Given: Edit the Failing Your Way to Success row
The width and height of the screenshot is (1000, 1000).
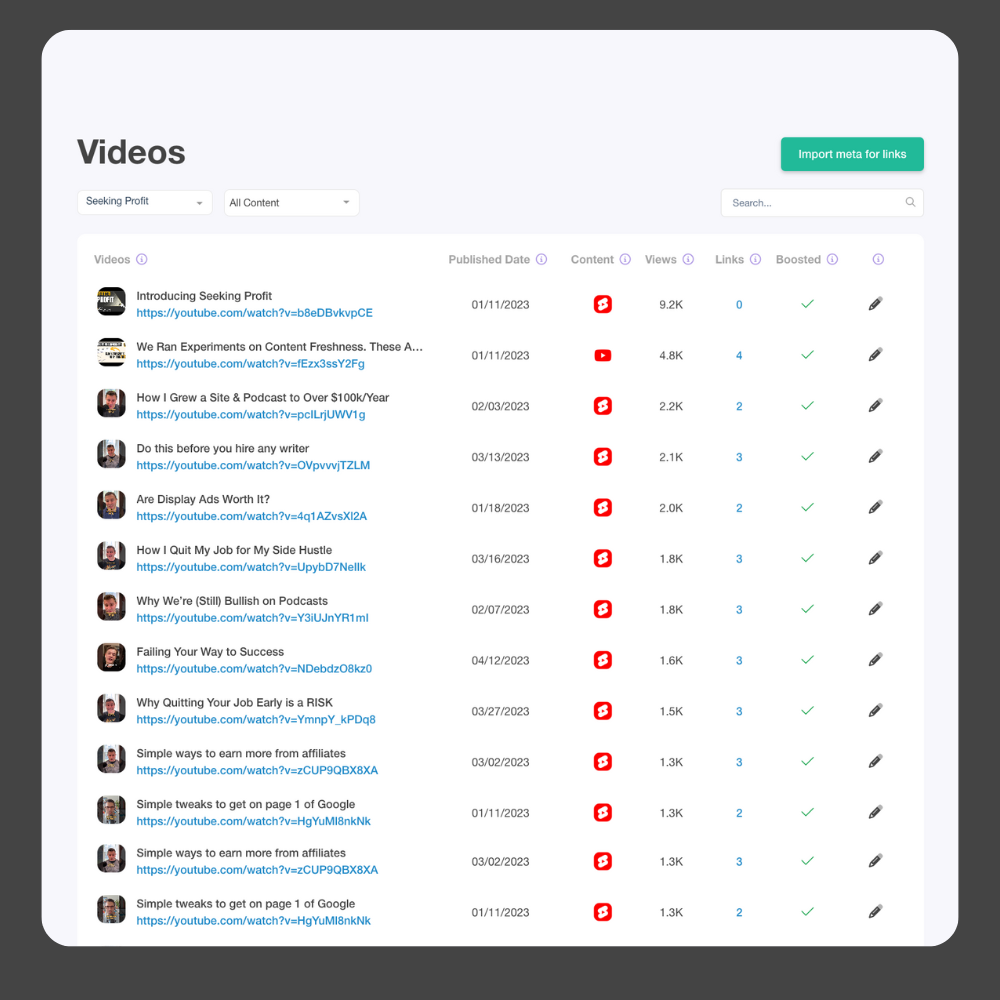Looking at the screenshot, I should click(875, 659).
